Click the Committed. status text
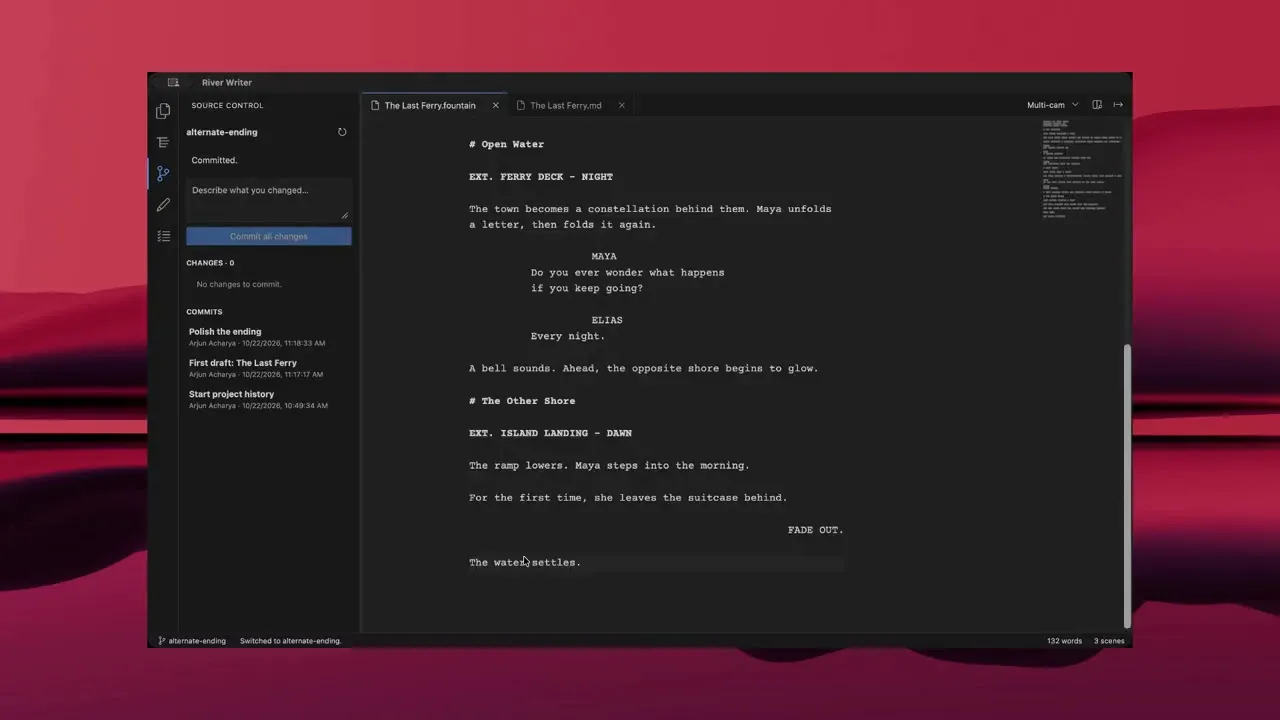1280x720 pixels. tap(215, 160)
